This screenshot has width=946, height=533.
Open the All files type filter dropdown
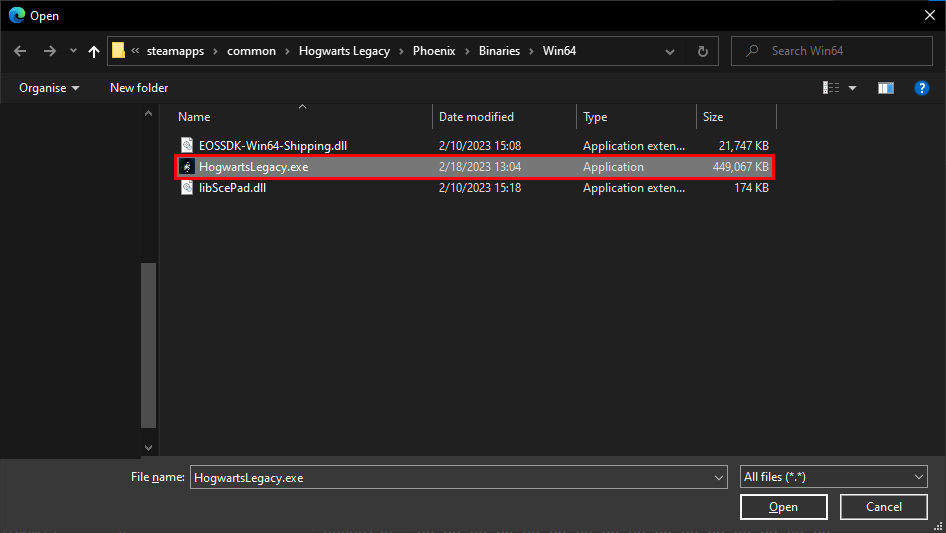click(x=833, y=478)
